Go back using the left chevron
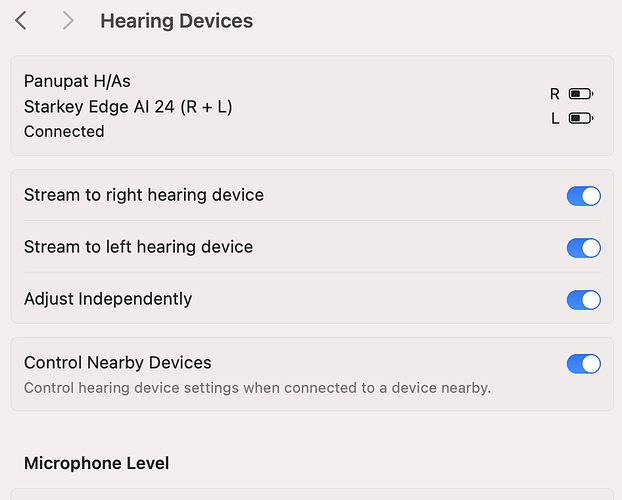 [21, 20]
